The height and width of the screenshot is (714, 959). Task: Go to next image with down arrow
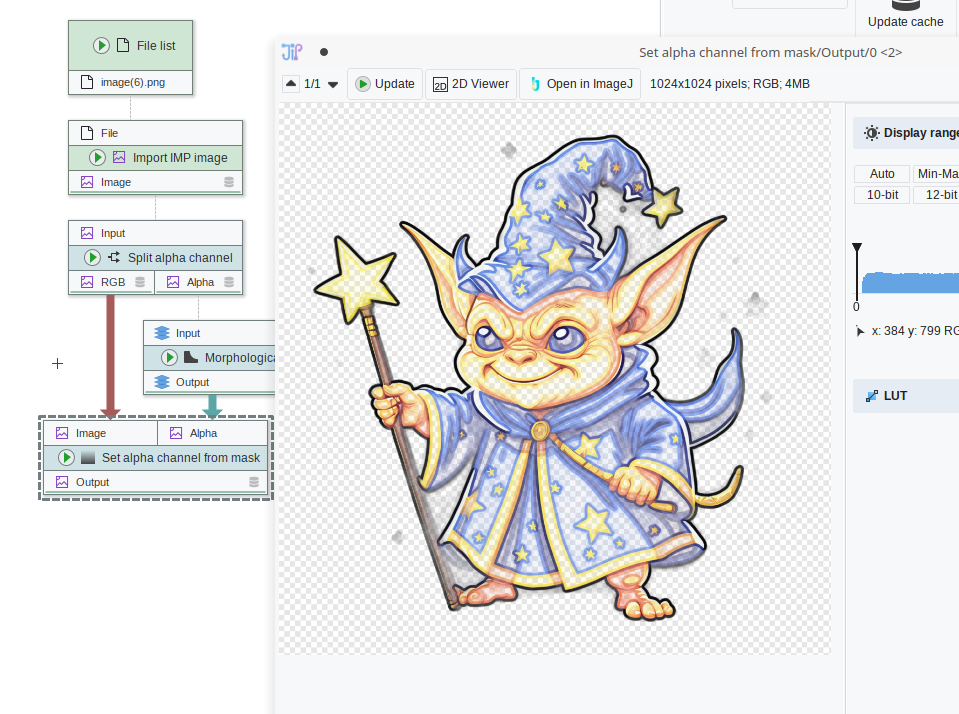[x=333, y=84]
